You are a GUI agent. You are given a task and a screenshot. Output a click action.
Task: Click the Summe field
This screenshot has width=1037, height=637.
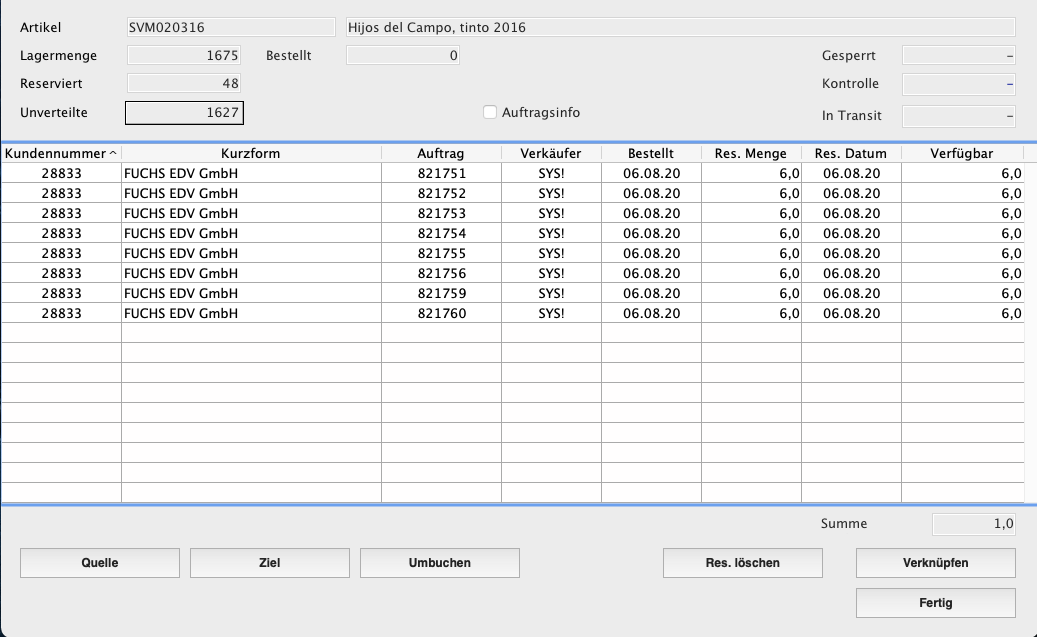click(x=974, y=524)
